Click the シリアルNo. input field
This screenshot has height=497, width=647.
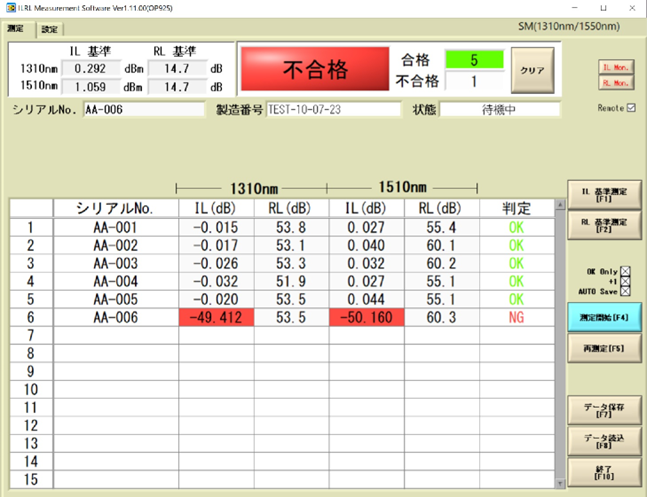(x=143, y=110)
